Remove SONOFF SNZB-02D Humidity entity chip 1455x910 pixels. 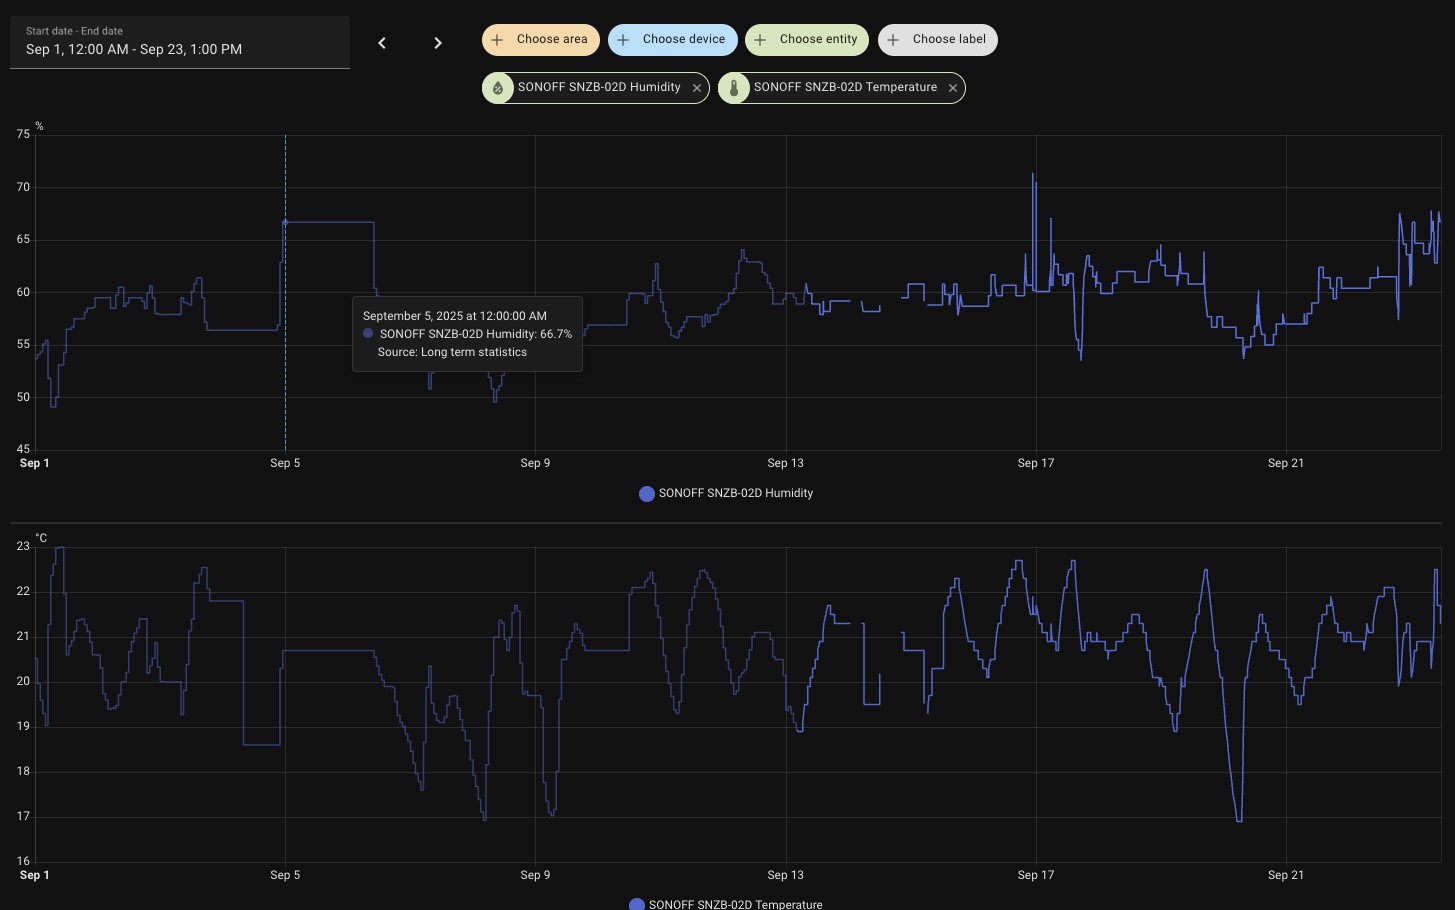697,88
